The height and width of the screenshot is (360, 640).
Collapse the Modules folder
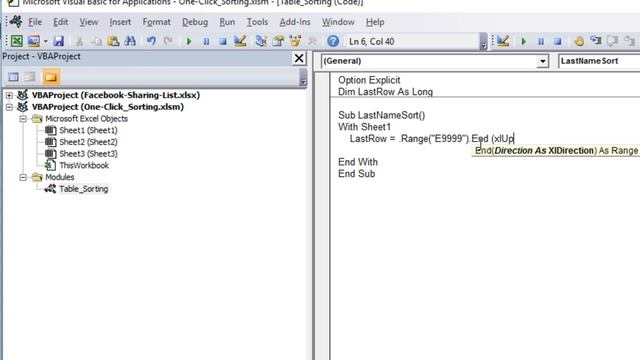[23, 177]
